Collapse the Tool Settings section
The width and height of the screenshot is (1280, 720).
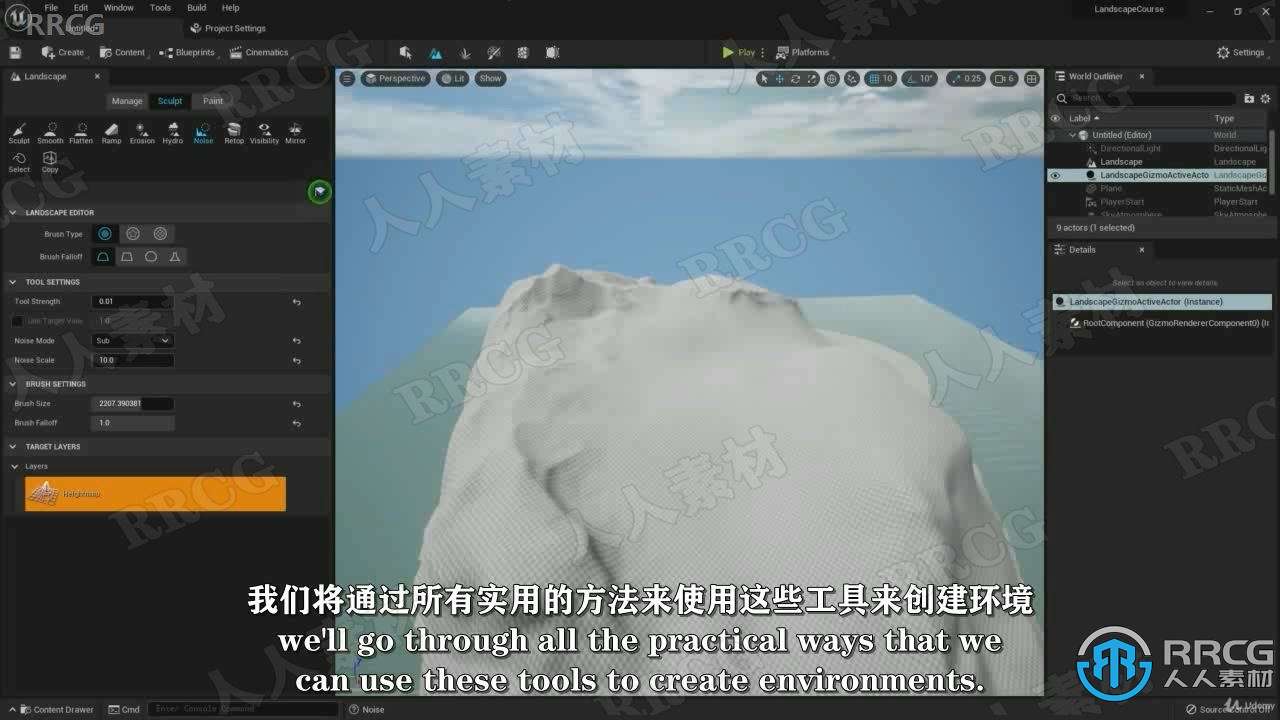13,282
